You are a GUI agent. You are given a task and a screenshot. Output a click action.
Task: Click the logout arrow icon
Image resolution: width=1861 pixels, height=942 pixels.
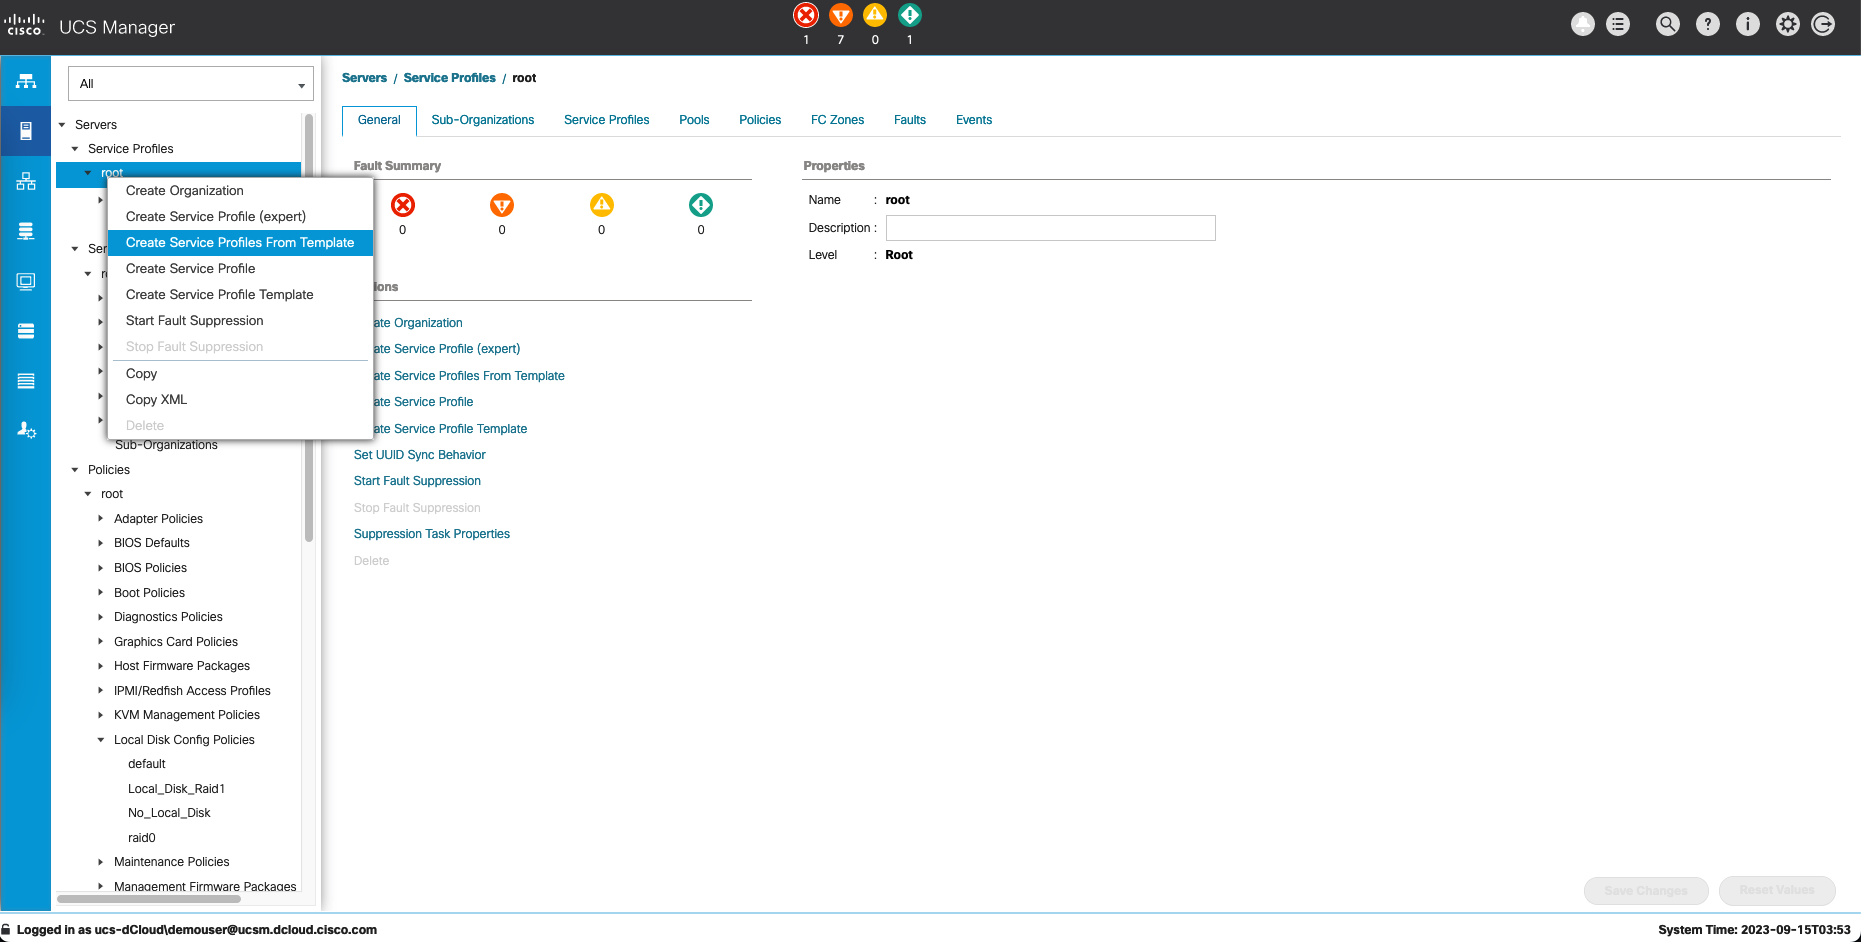[x=1823, y=25]
